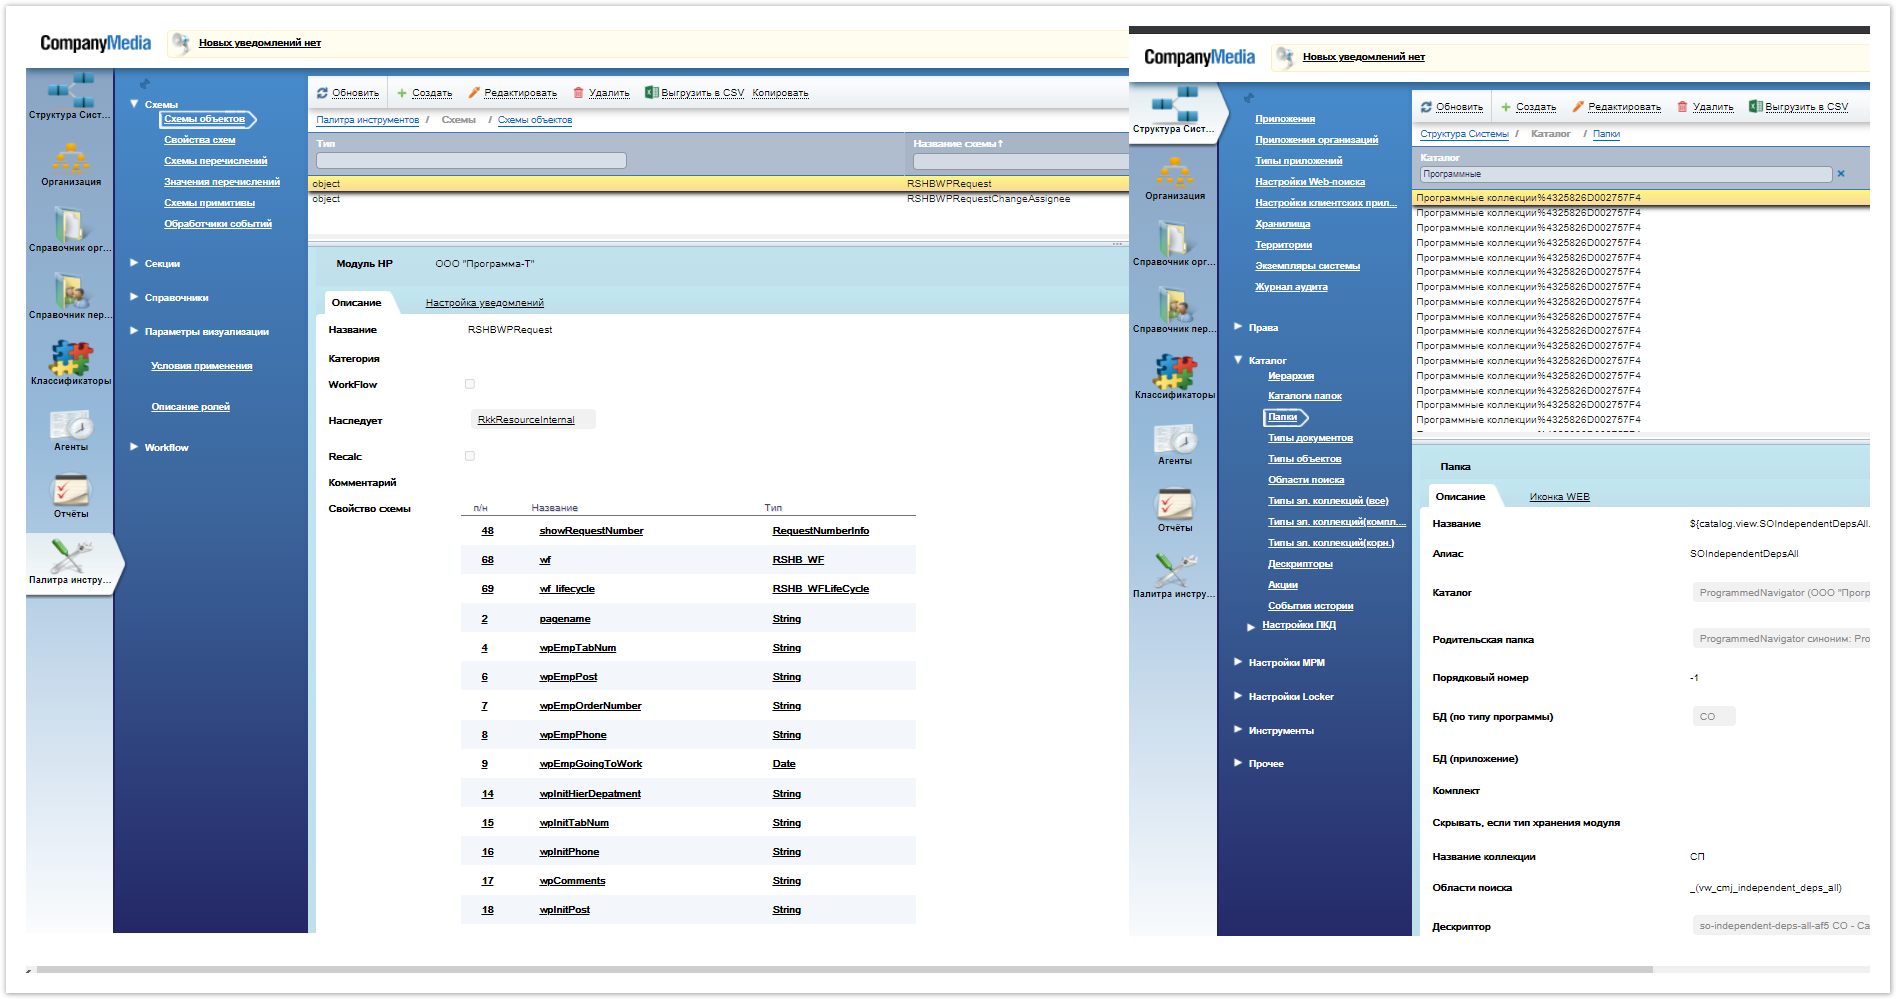
Task: Click Редактировать pencil icon in left window toolbar
Action: (x=474, y=93)
